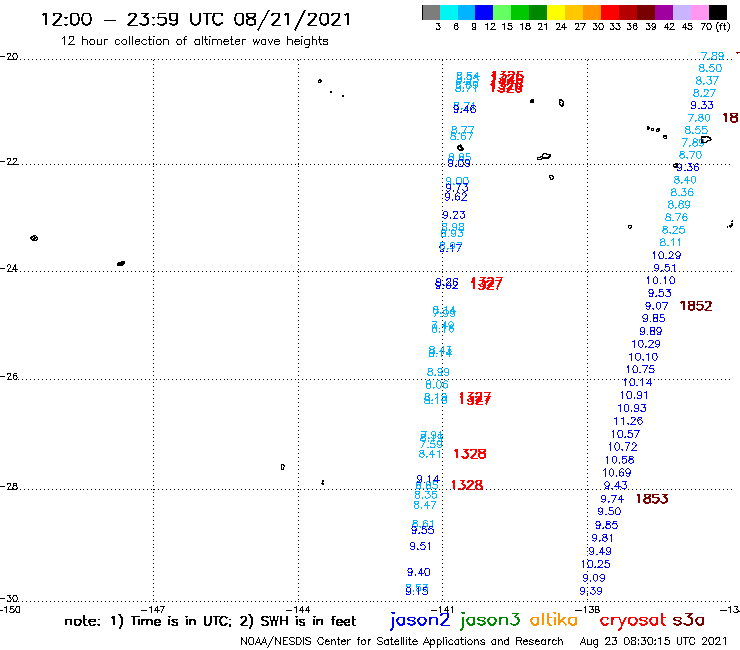Select the bright blue swatch above label 12
Viewport: 740px width, 650px height.
(484, 12)
